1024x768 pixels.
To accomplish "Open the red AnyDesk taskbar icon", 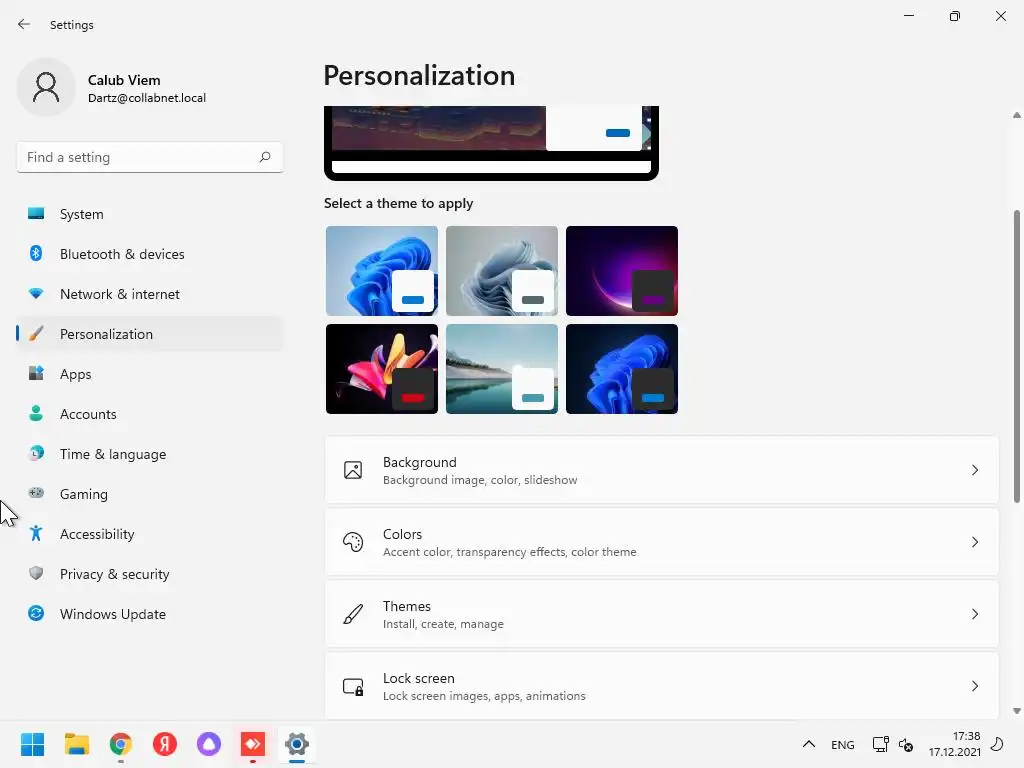I will click(x=253, y=744).
